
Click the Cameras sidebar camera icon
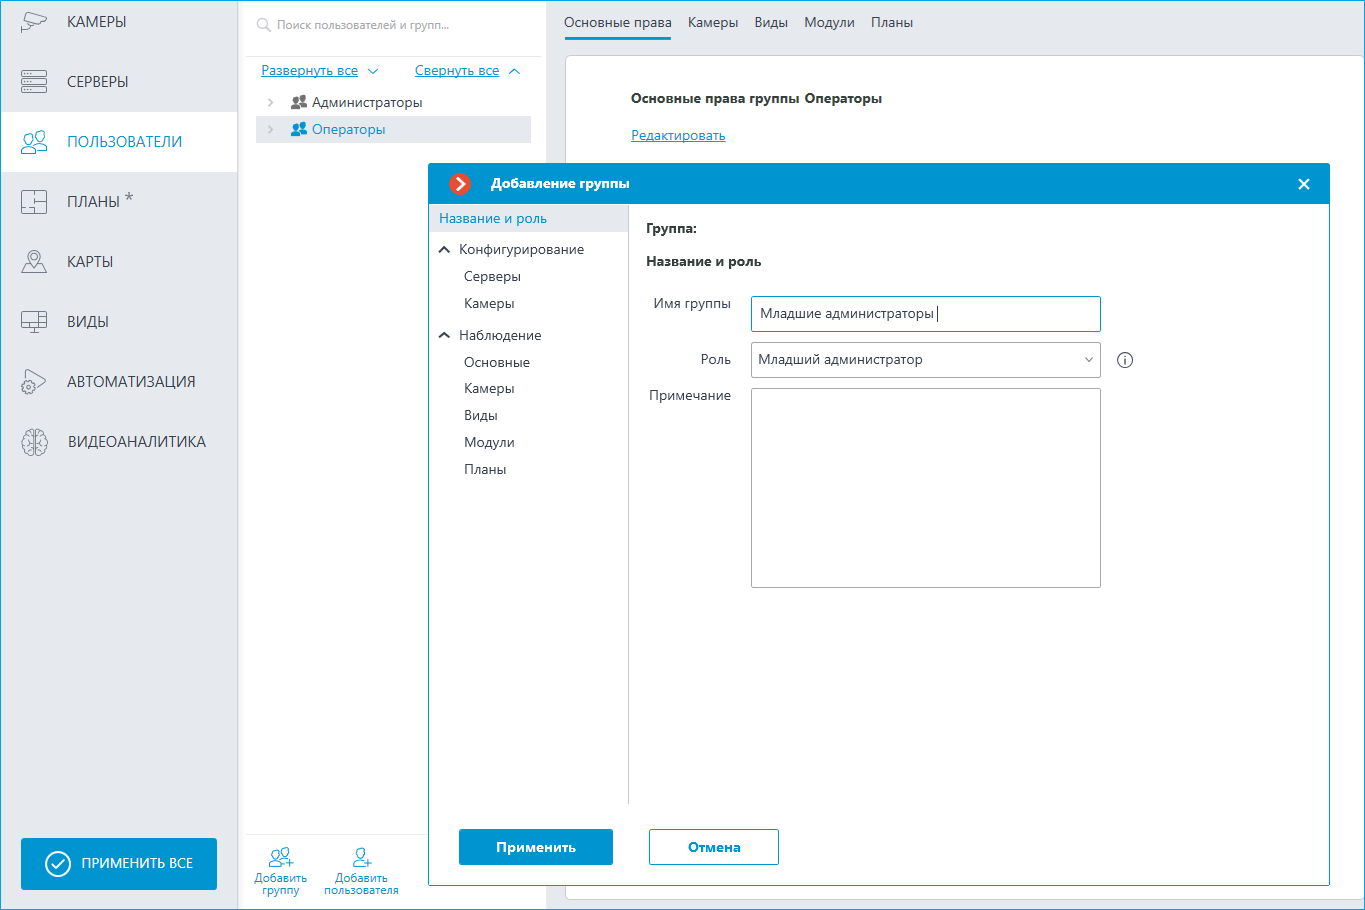pos(34,22)
